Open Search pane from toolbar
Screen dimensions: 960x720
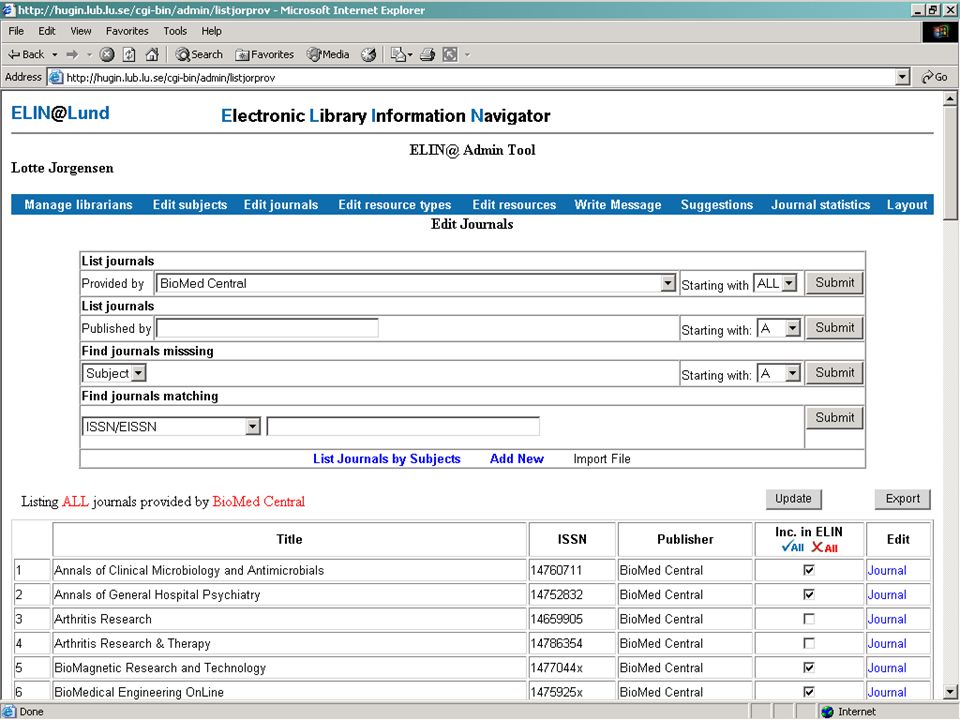pyautogui.click(x=199, y=54)
